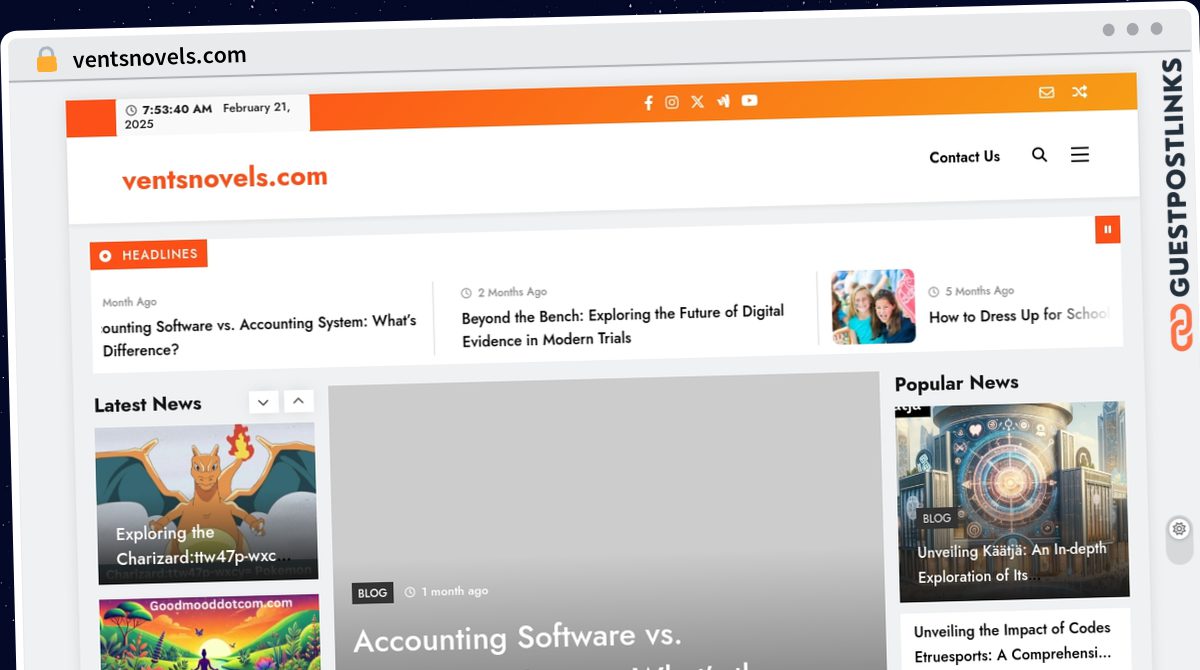Toggle the settings gear side tab

pos(1179,529)
